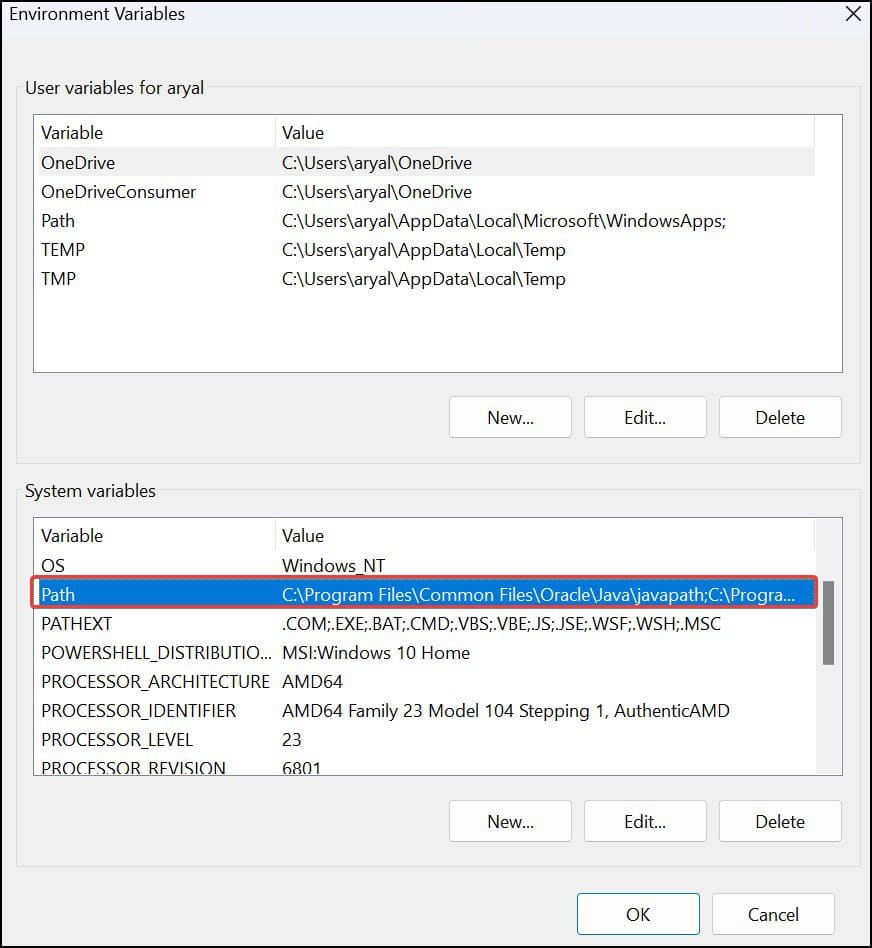The height and width of the screenshot is (948, 872).
Task: Delete the selected system variable
Action: [780, 821]
